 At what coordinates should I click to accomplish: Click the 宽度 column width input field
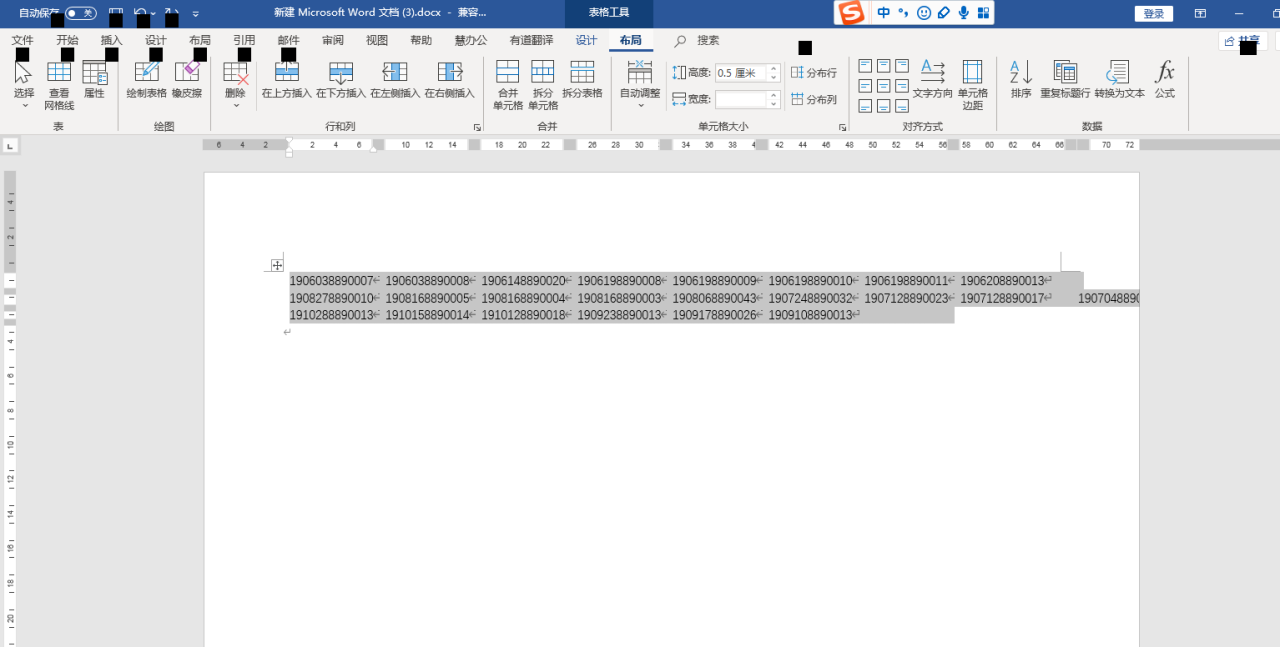(x=741, y=99)
